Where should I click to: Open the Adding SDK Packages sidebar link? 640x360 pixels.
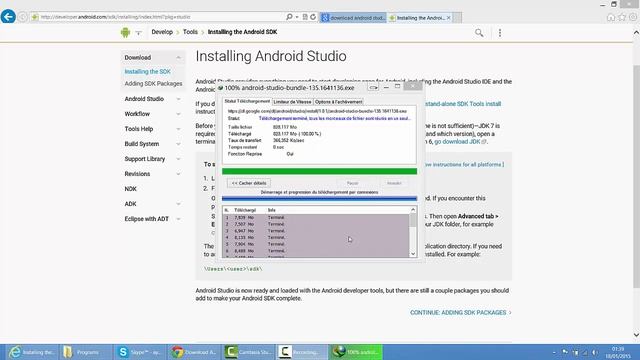point(153,84)
